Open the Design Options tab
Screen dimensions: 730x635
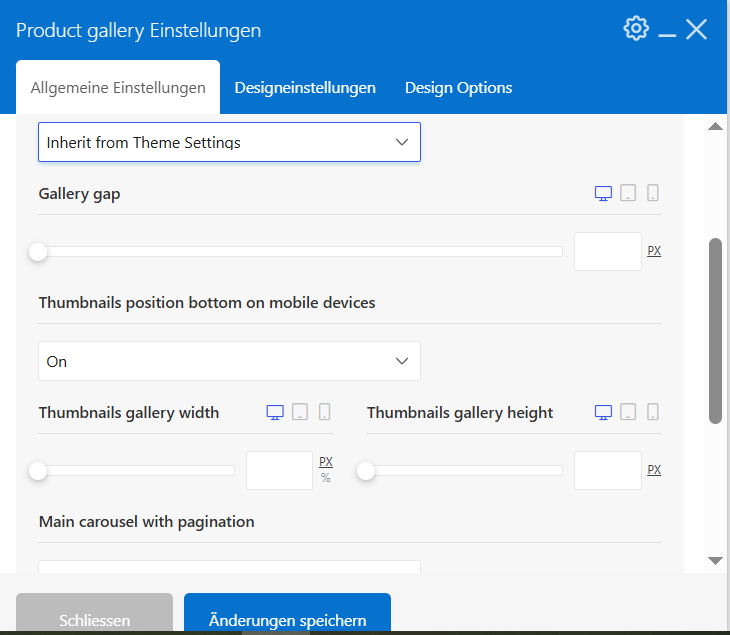[x=459, y=88]
